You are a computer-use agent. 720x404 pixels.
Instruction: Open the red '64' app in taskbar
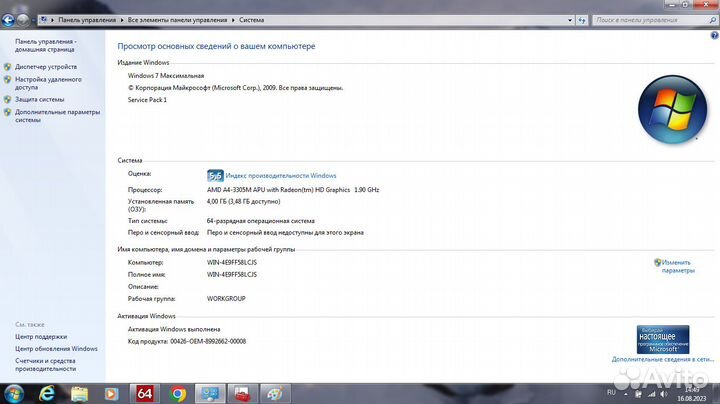[144, 393]
